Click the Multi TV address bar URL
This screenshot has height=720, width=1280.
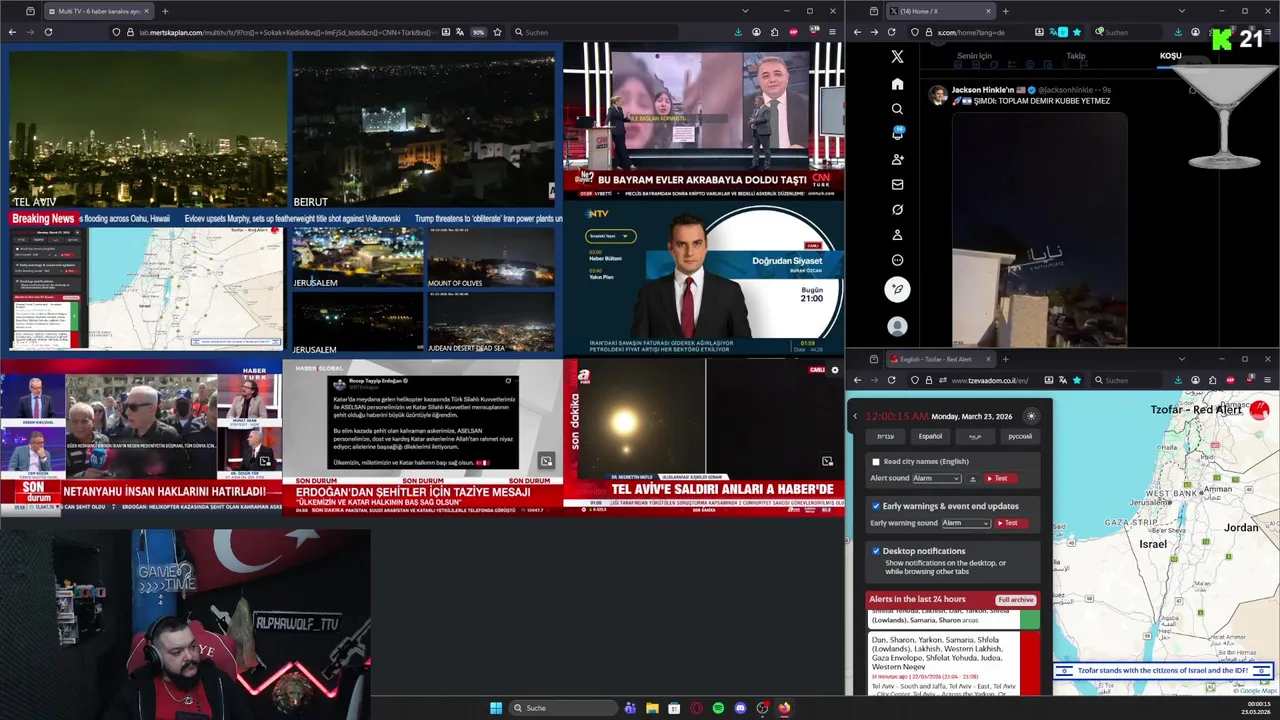click(288, 32)
